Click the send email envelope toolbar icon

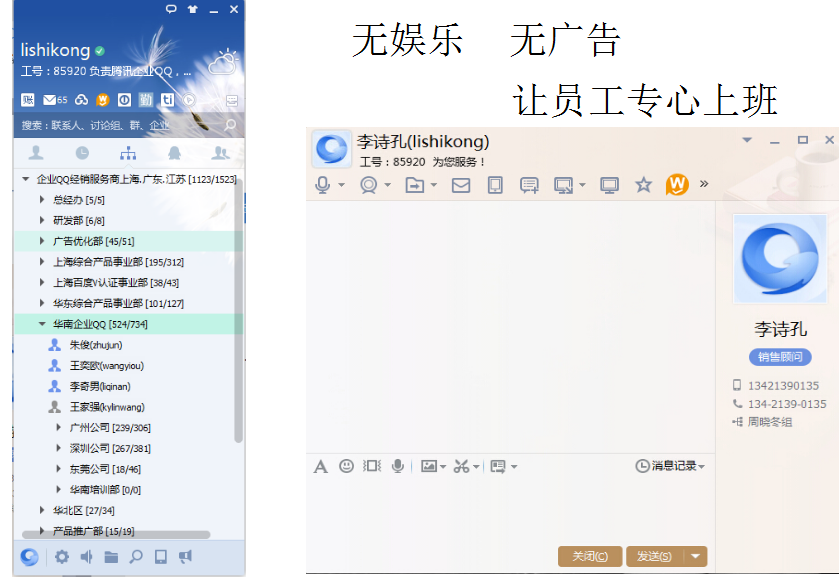461,185
